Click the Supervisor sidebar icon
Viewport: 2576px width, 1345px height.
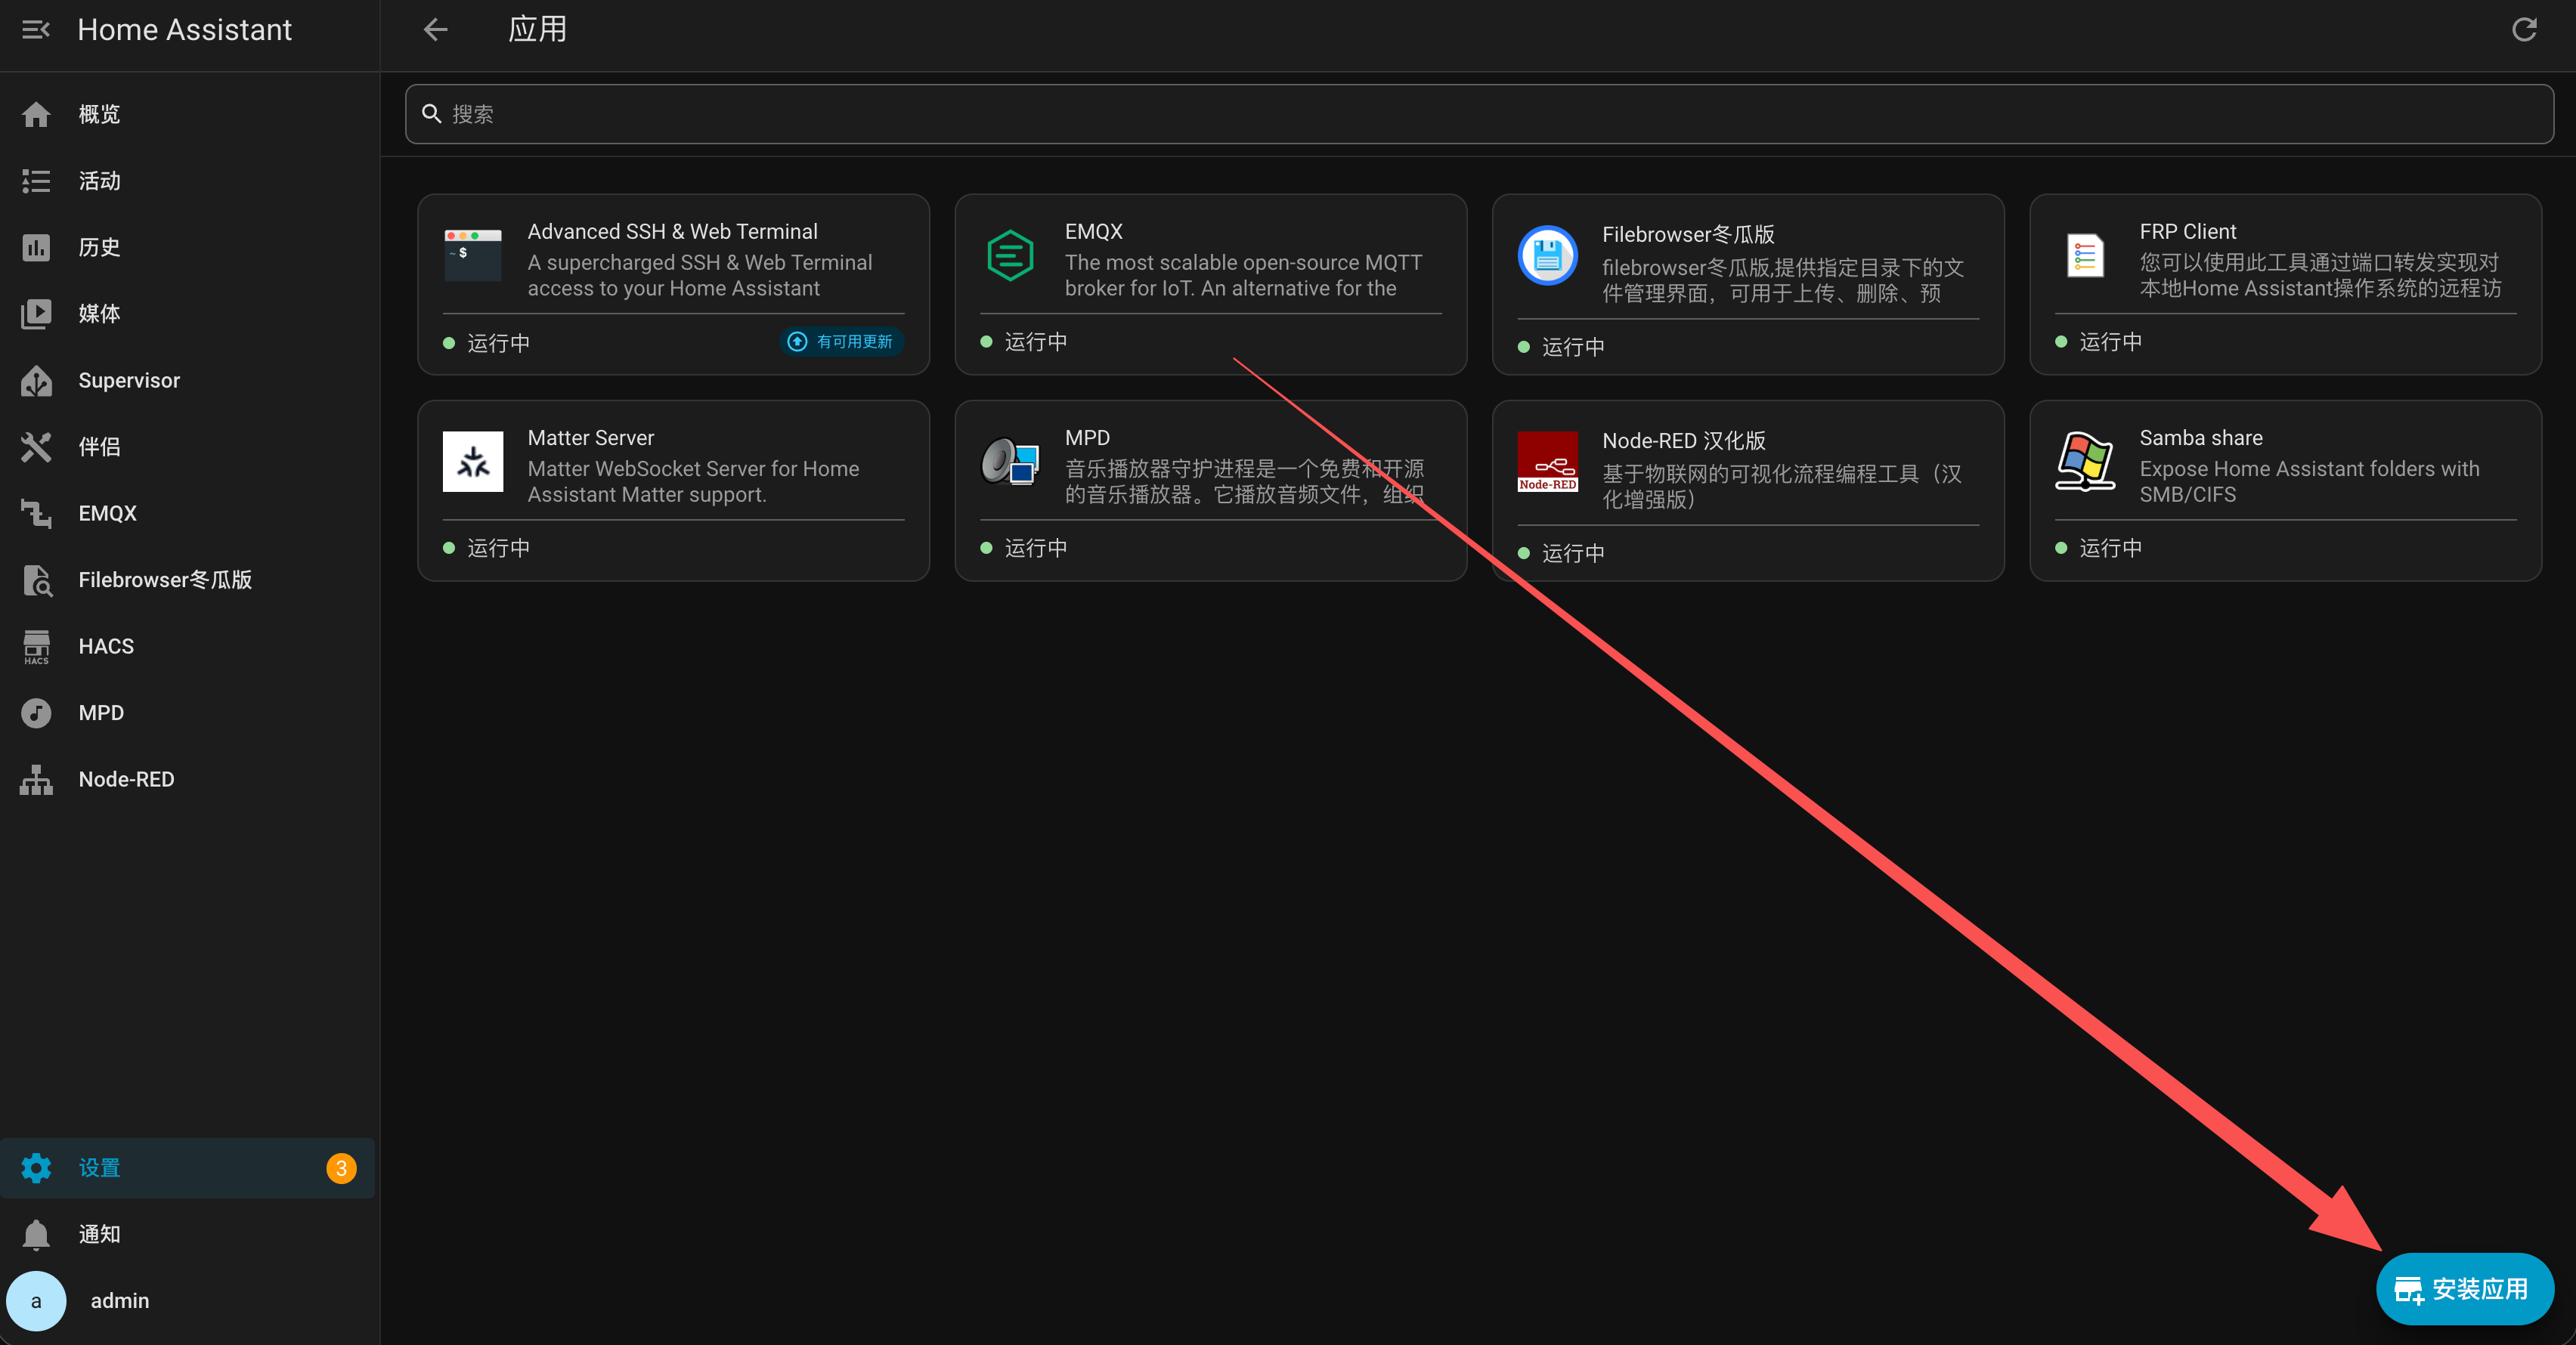point(36,381)
